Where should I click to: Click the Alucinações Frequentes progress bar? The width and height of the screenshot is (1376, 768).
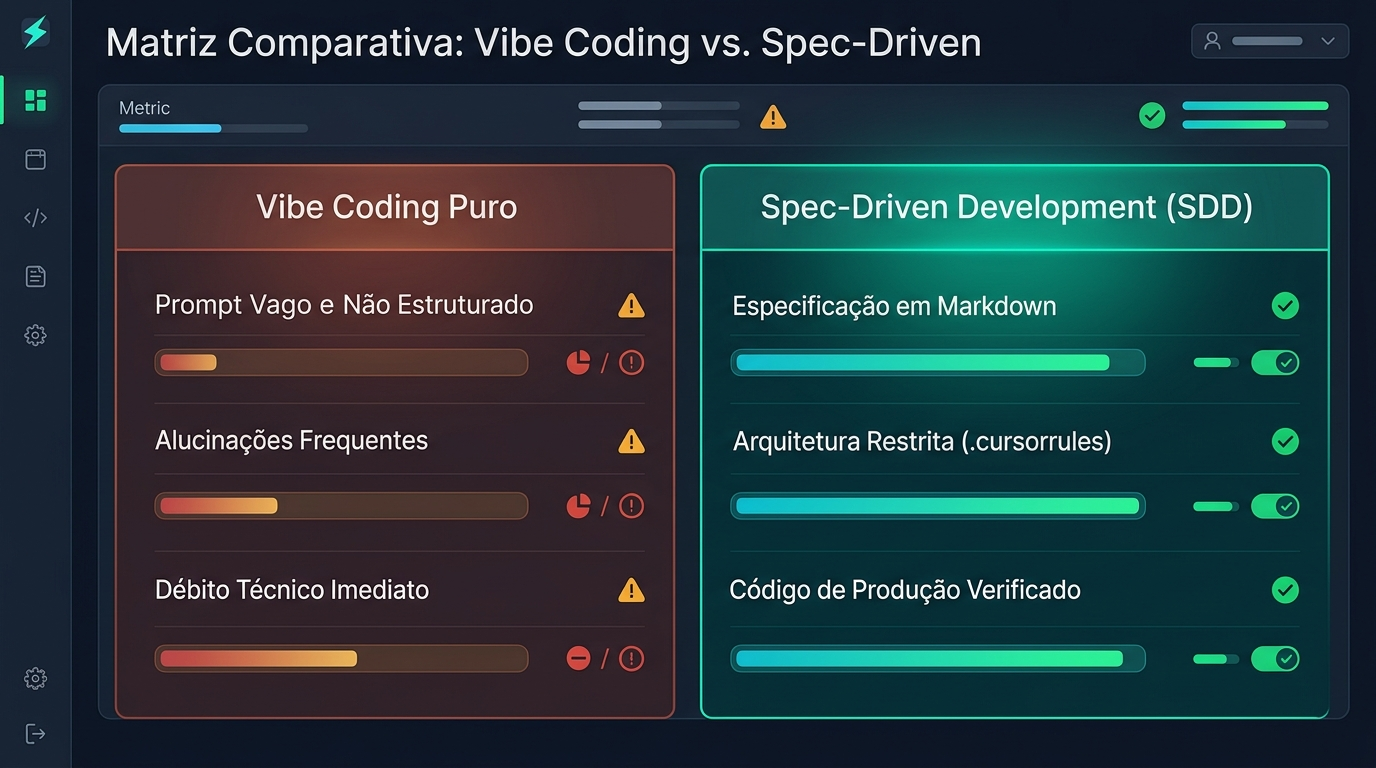click(341, 506)
